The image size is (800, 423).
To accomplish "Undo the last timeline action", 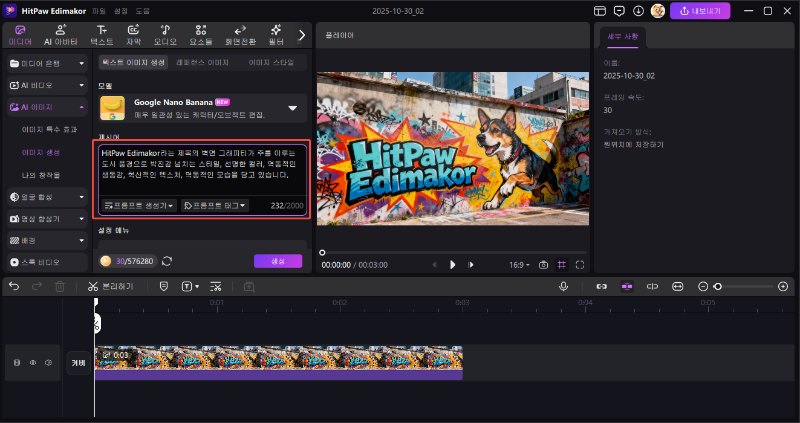I will (14, 287).
